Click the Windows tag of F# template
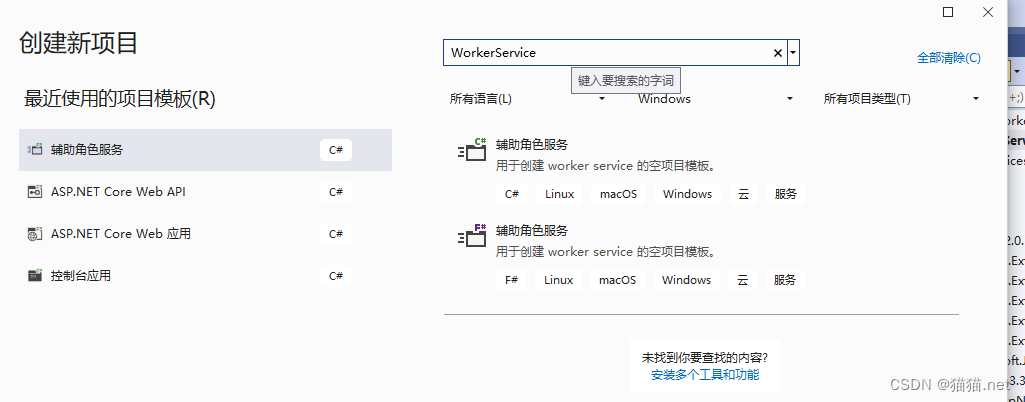The image size is (1025, 402). [x=686, y=280]
